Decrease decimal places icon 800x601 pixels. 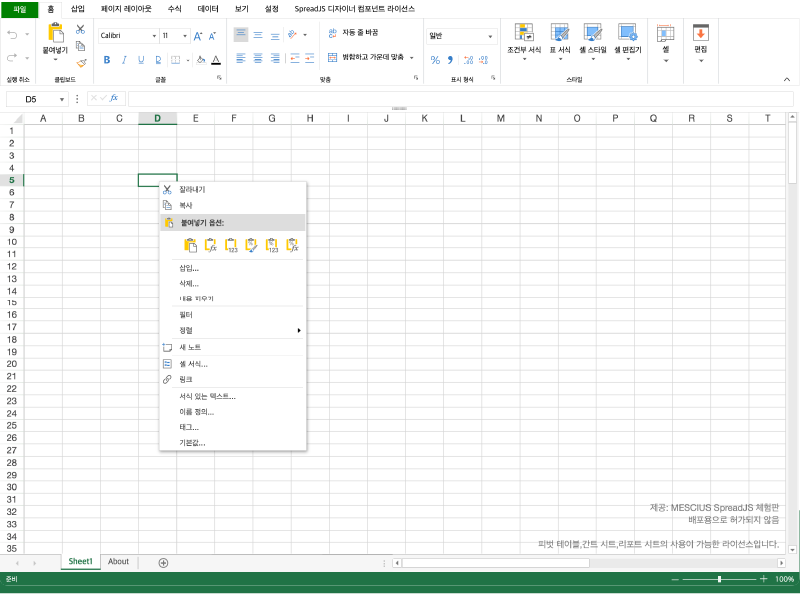click(484, 60)
